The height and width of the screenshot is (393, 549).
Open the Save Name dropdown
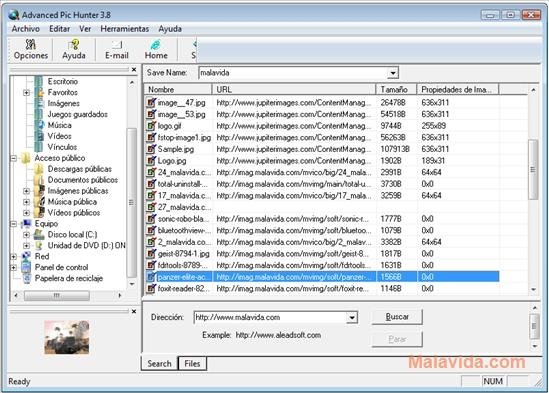(x=393, y=73)
